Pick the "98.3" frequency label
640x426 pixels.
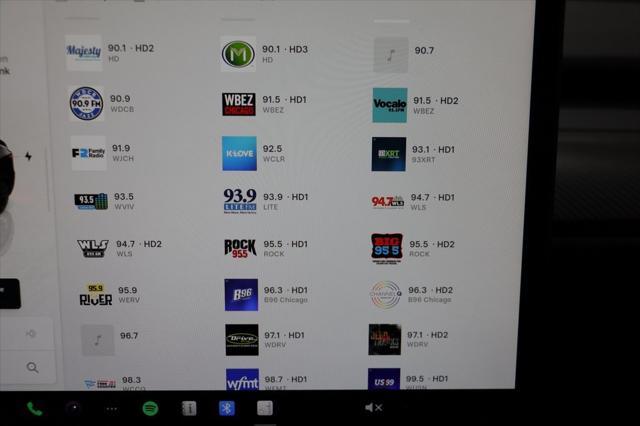point(131,380)
